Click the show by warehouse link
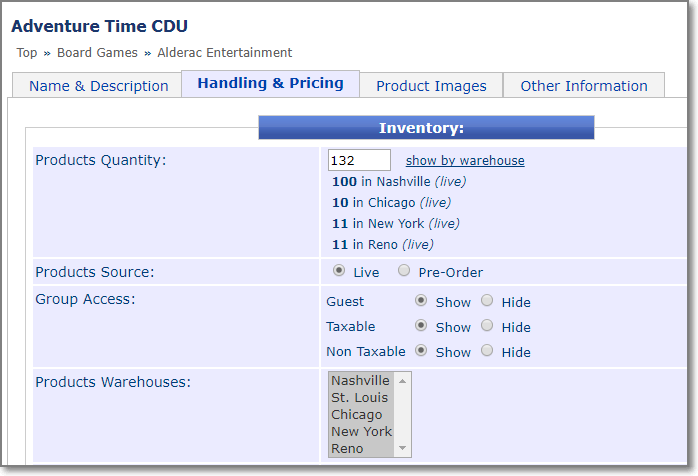 [465, 160]
